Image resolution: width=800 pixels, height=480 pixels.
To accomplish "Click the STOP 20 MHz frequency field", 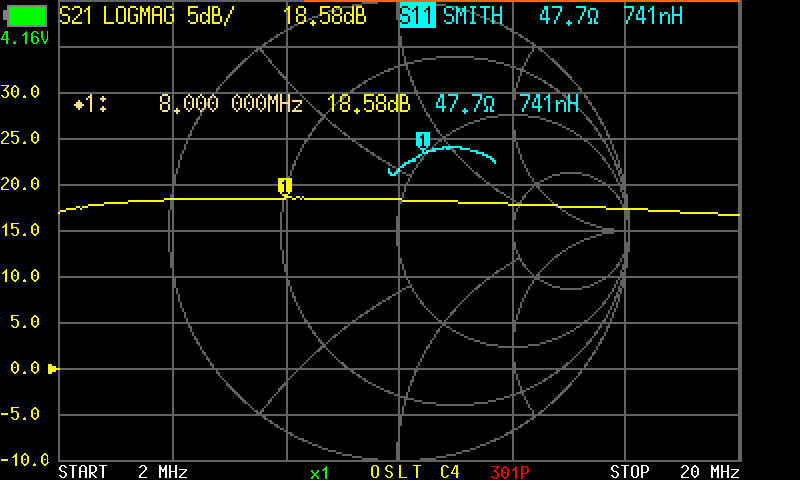I will 674,471.
